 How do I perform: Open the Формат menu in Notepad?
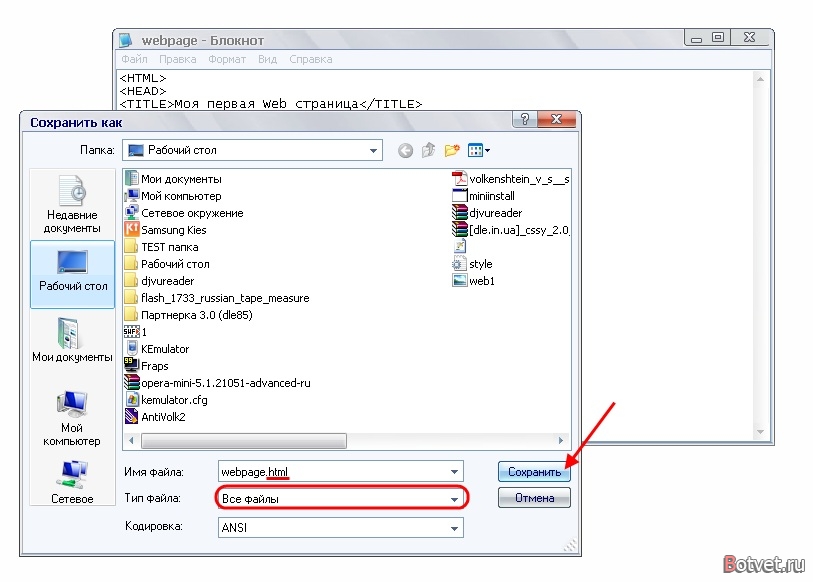coord(227,59)
